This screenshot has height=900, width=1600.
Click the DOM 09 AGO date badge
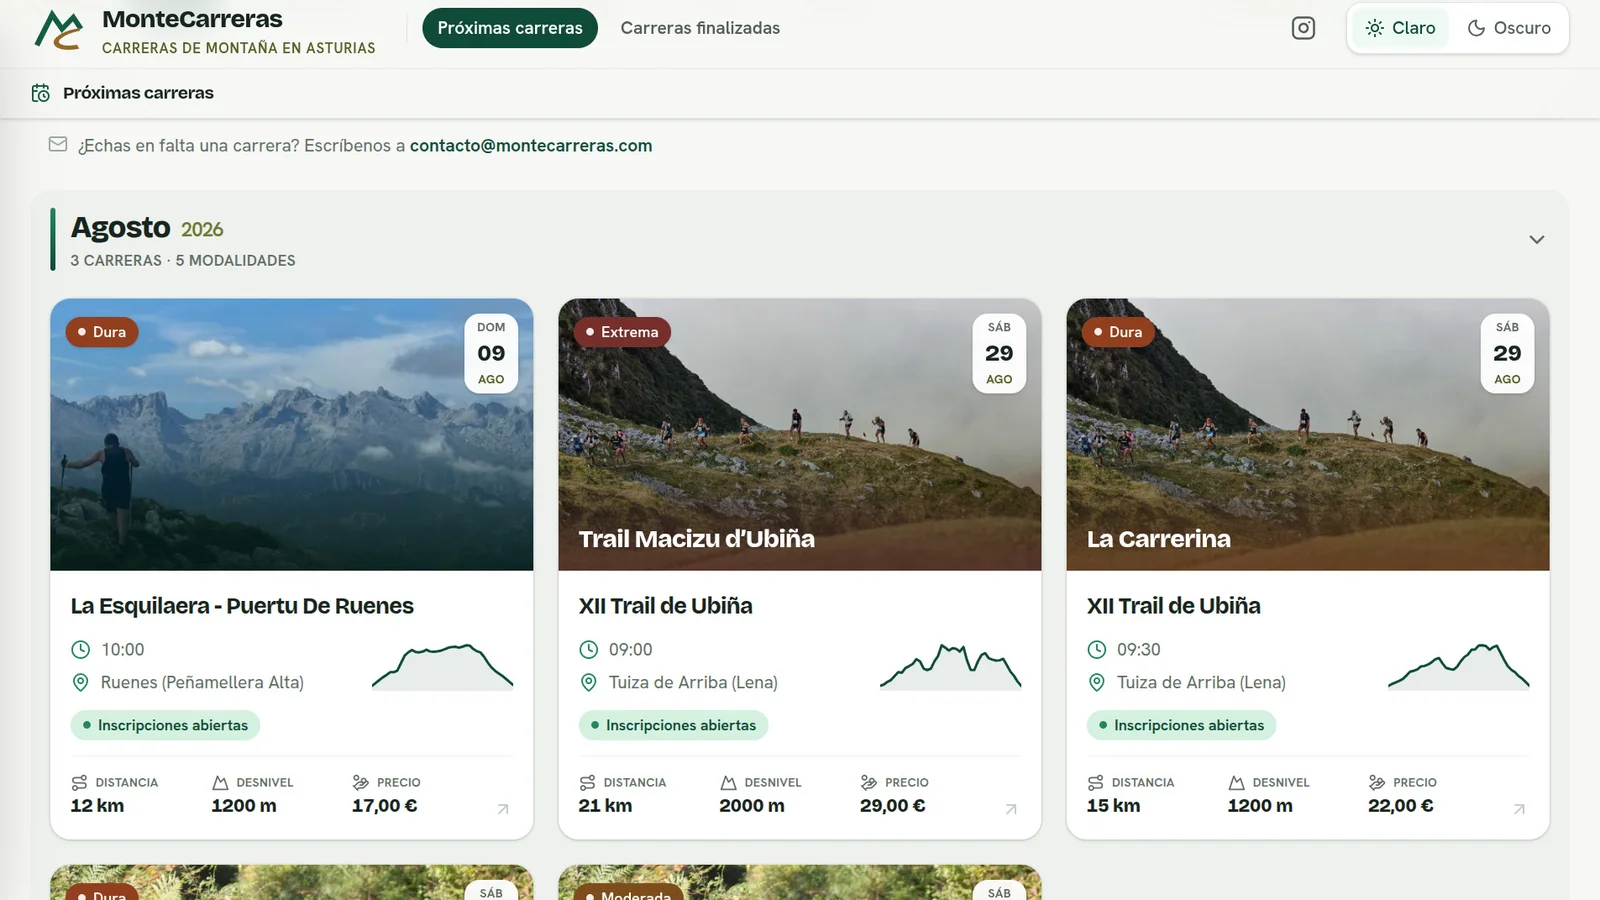(491, 353)
